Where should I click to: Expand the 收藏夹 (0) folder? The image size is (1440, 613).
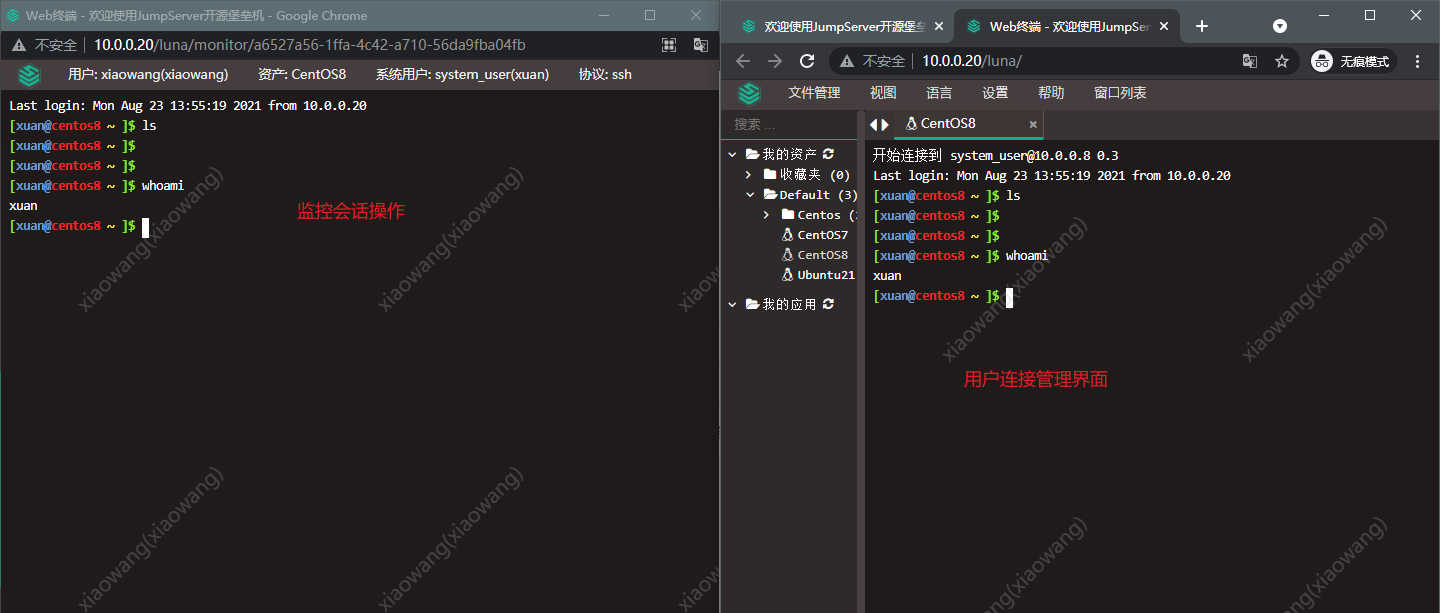tap(749, 174)
